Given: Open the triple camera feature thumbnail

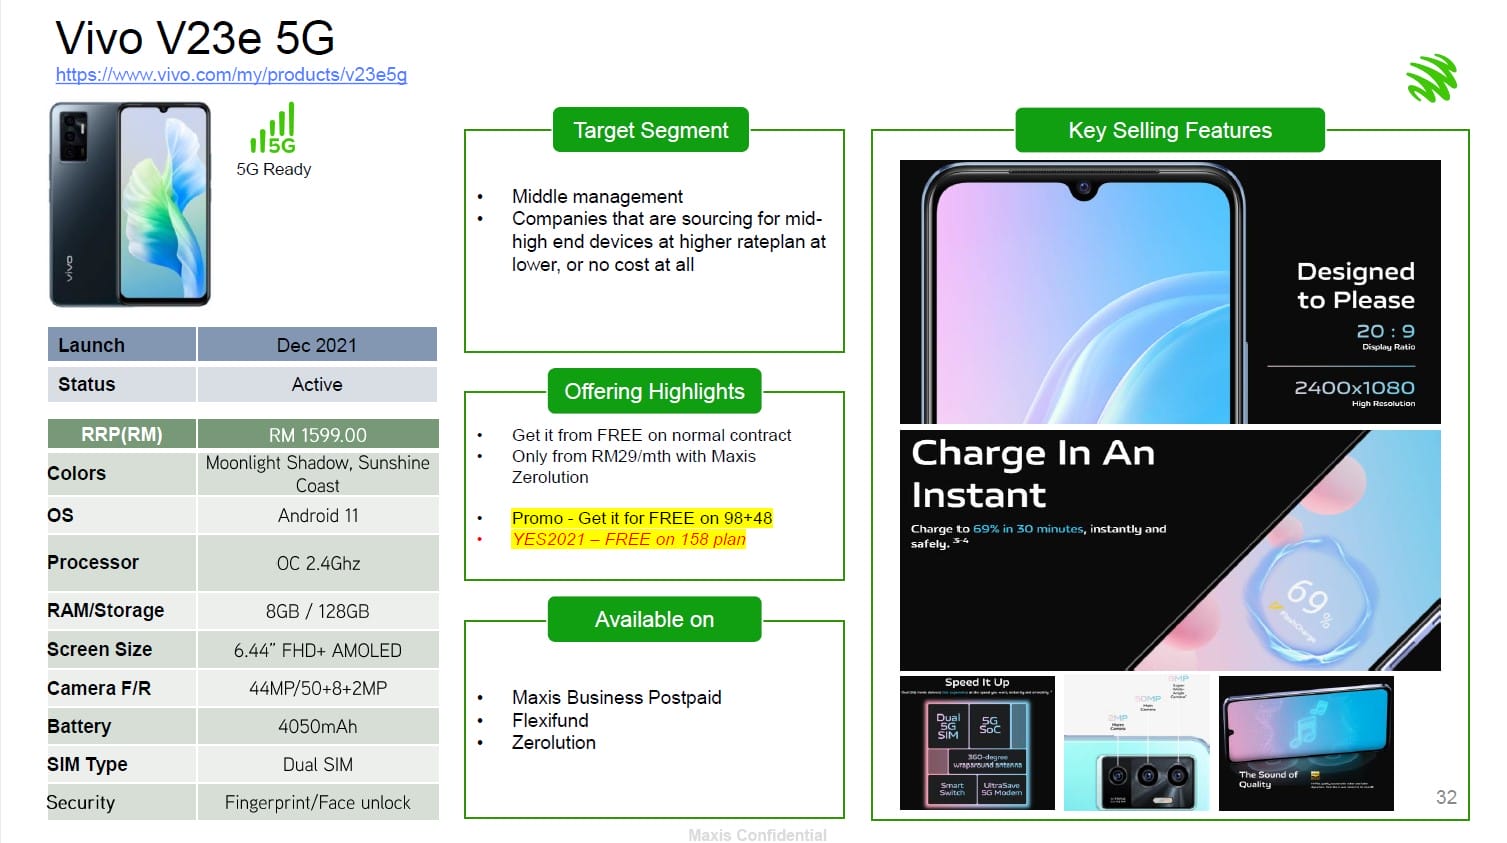Looking at the screenshot, I should [x=1137, y=743].
